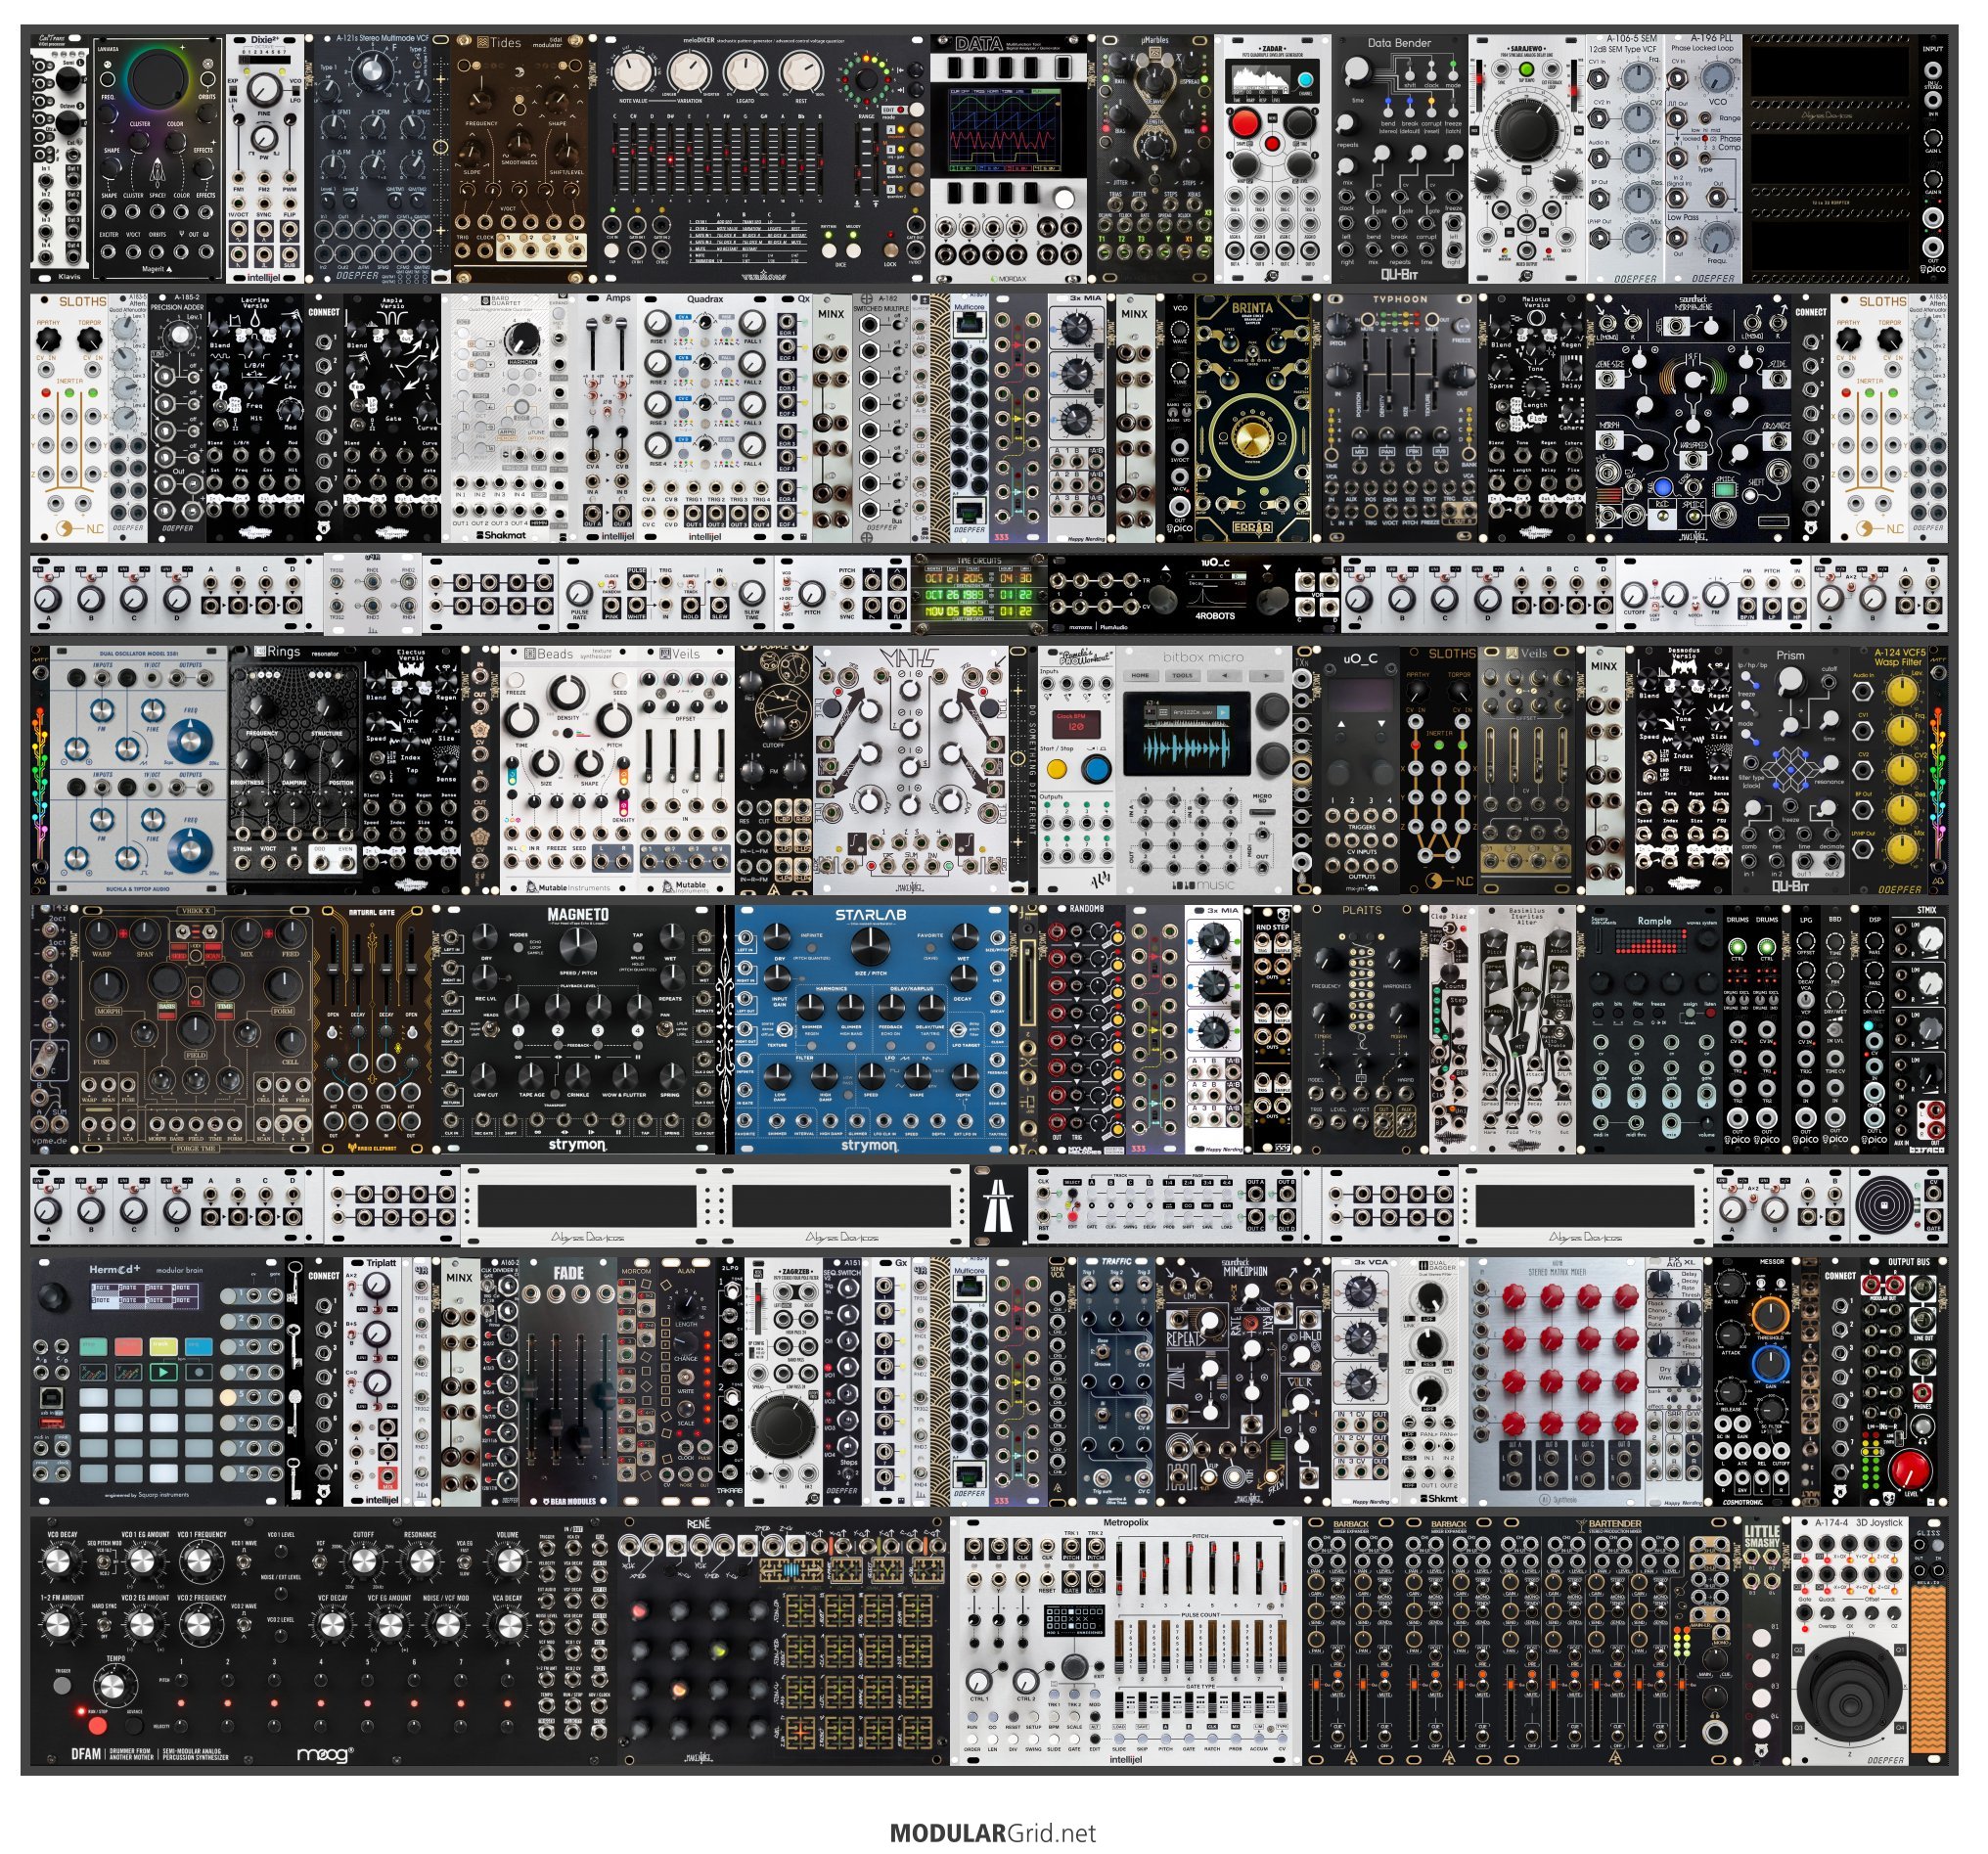Click the Time Circuits date display
This screenshot has width=1988, height=1854.
pos(978,595)
